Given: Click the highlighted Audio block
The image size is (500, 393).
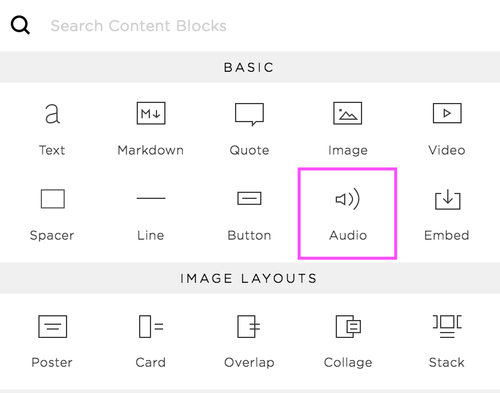Looking at the screenshot, I should 348,213.
